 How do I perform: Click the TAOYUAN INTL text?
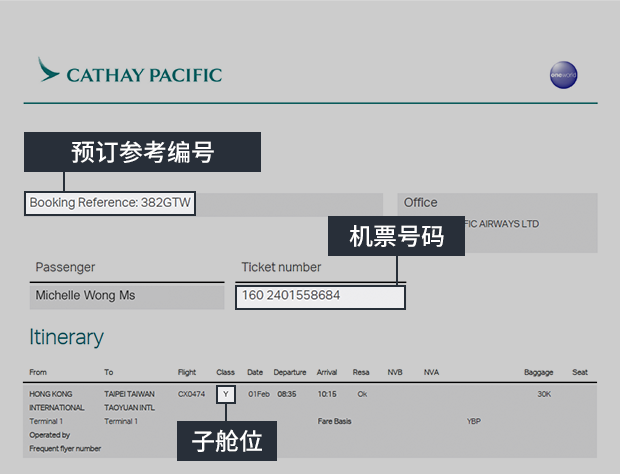[x=129, y=408]
